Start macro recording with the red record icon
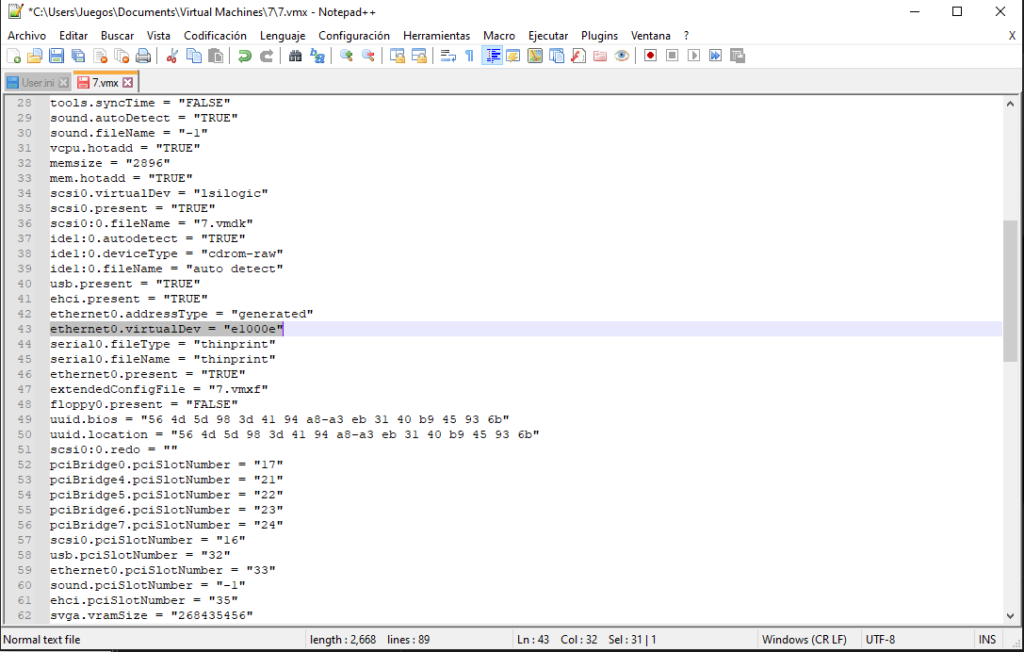The height and width of the screenshot is (652, 1024). 650,56
